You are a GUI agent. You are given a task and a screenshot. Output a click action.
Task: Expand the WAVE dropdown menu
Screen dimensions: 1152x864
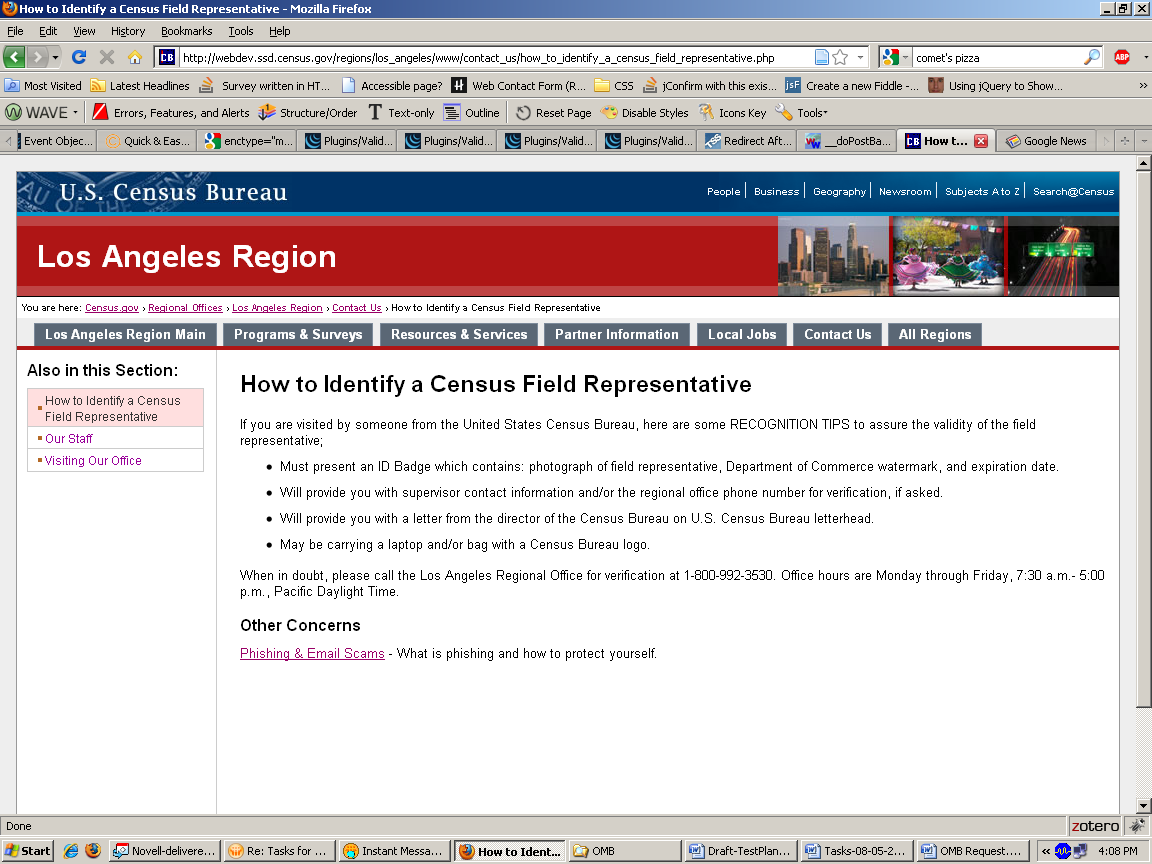pyautogui.click(x=75, y=112)
